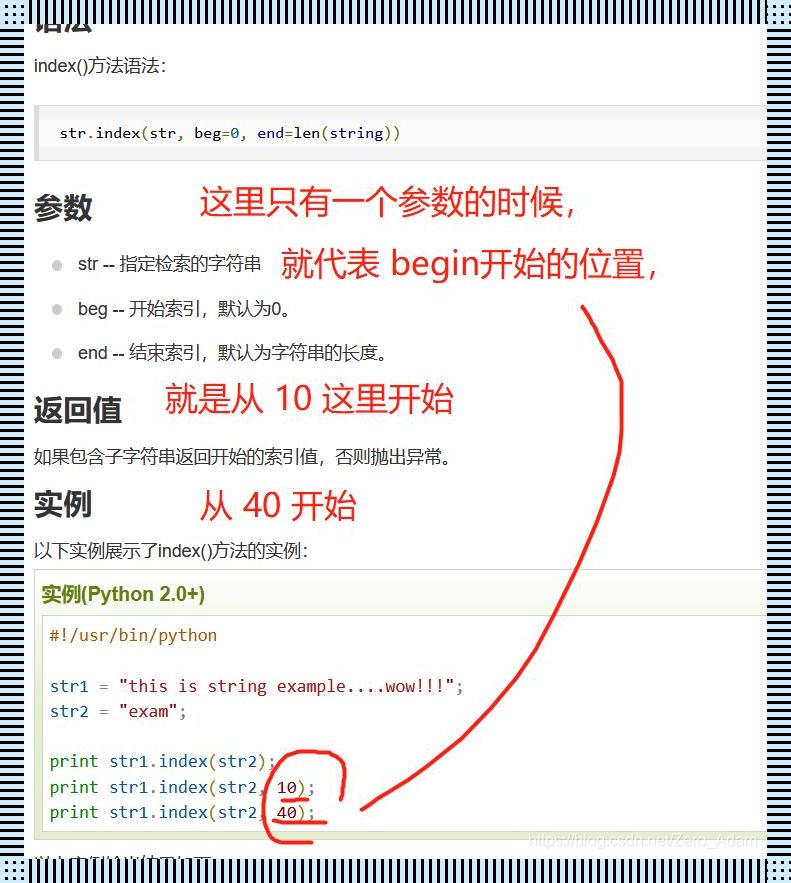Click the circled number 40 argument

[287, 812]
